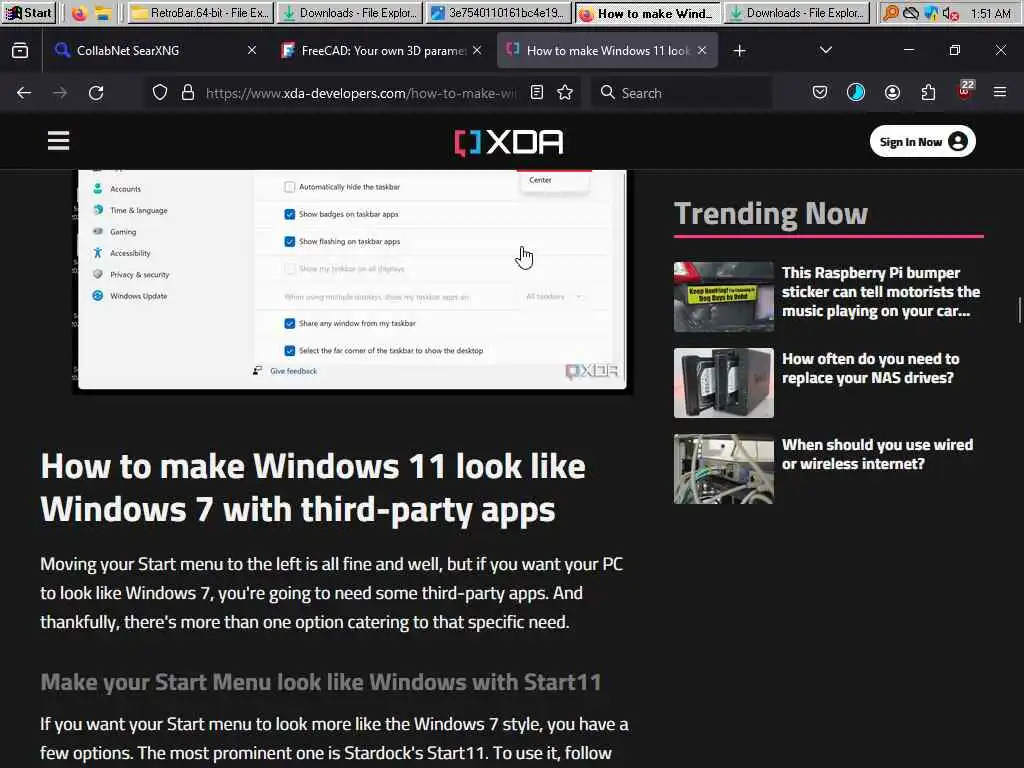Toggle reader view for this article
This screenshot has height=768, width=1024.
(x=537, y=93)
